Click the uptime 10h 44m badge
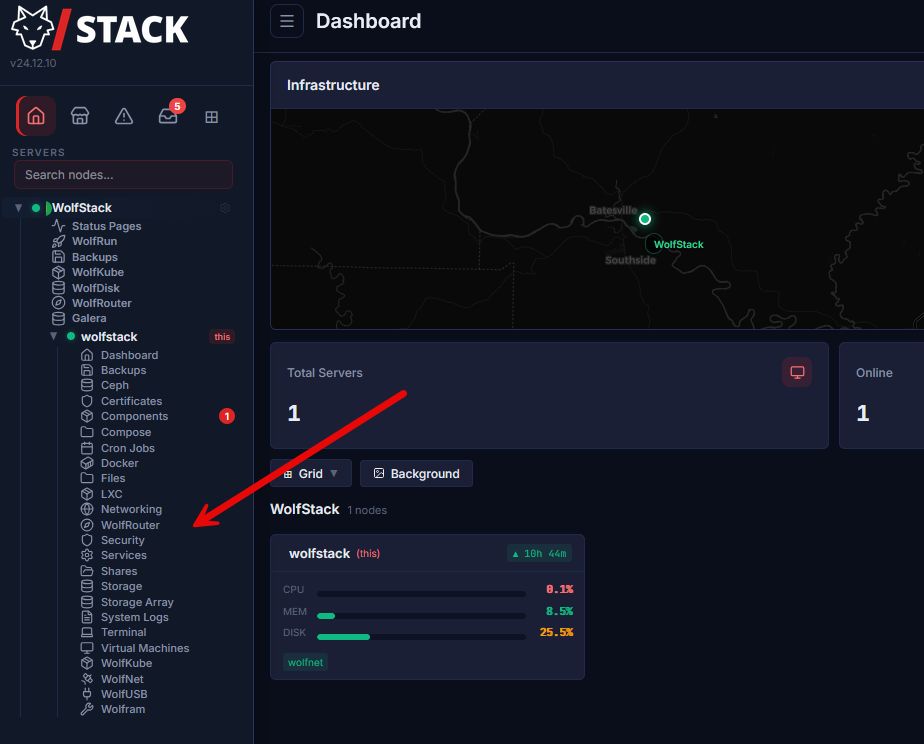The height and width of the screenshot is (744, 924). (x=539, y=554)
